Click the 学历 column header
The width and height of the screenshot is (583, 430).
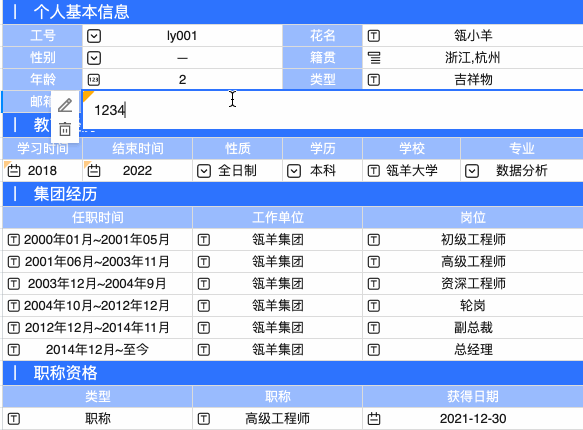(322, 149)
